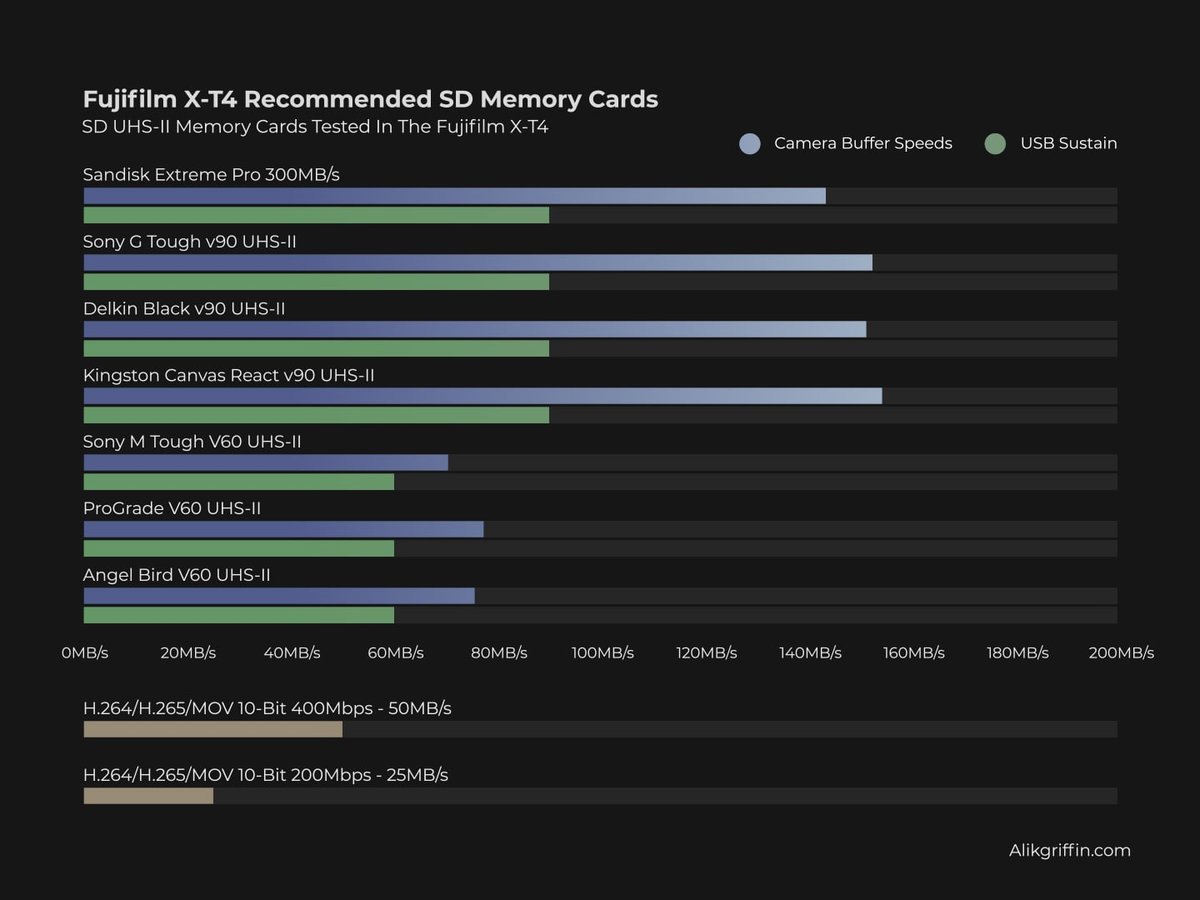Screen dimensions: 1200x900
Task: Toggle the Camera Buffer Speeds legend entry
Action: [862, 143]
